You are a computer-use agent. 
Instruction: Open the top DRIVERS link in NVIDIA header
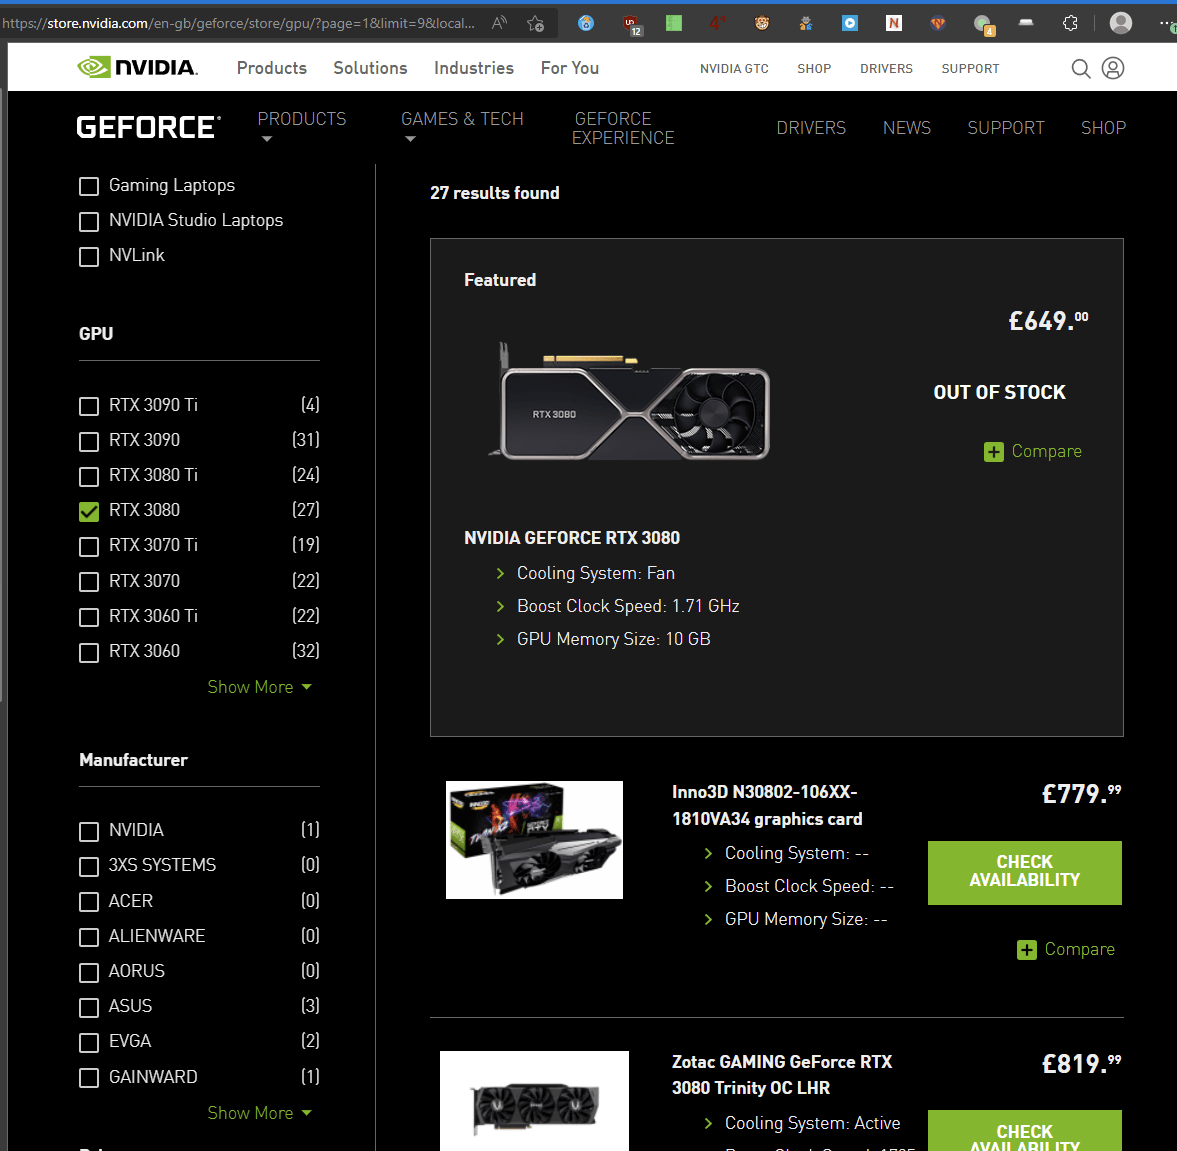886,68
